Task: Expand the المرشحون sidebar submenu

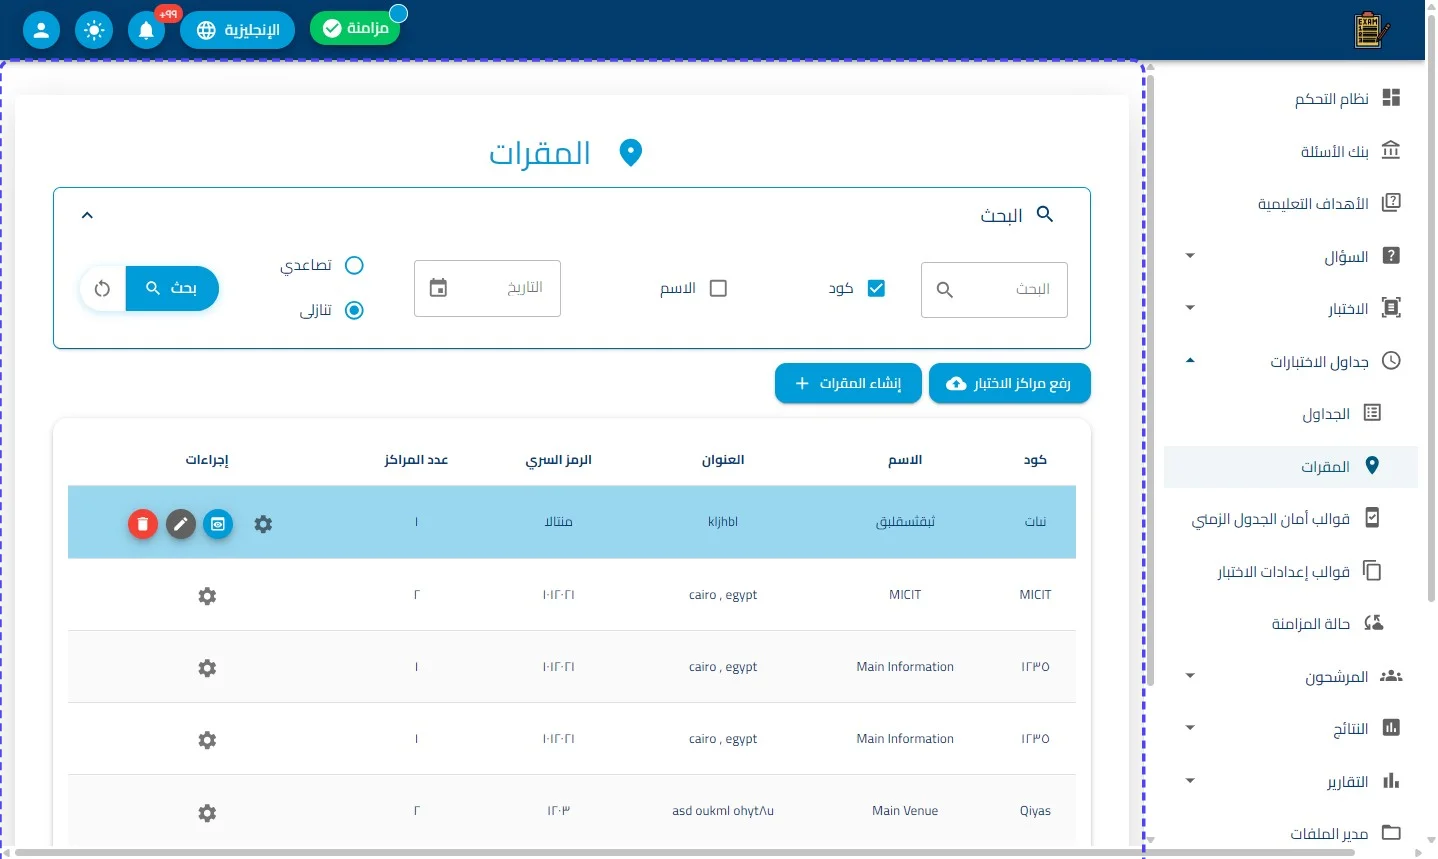Action: [1190, 676]
